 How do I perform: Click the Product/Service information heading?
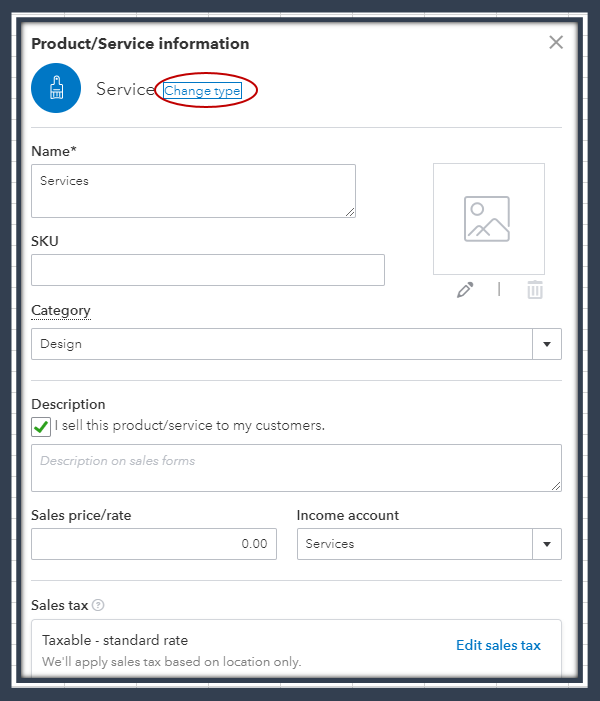tap(140, 44)
